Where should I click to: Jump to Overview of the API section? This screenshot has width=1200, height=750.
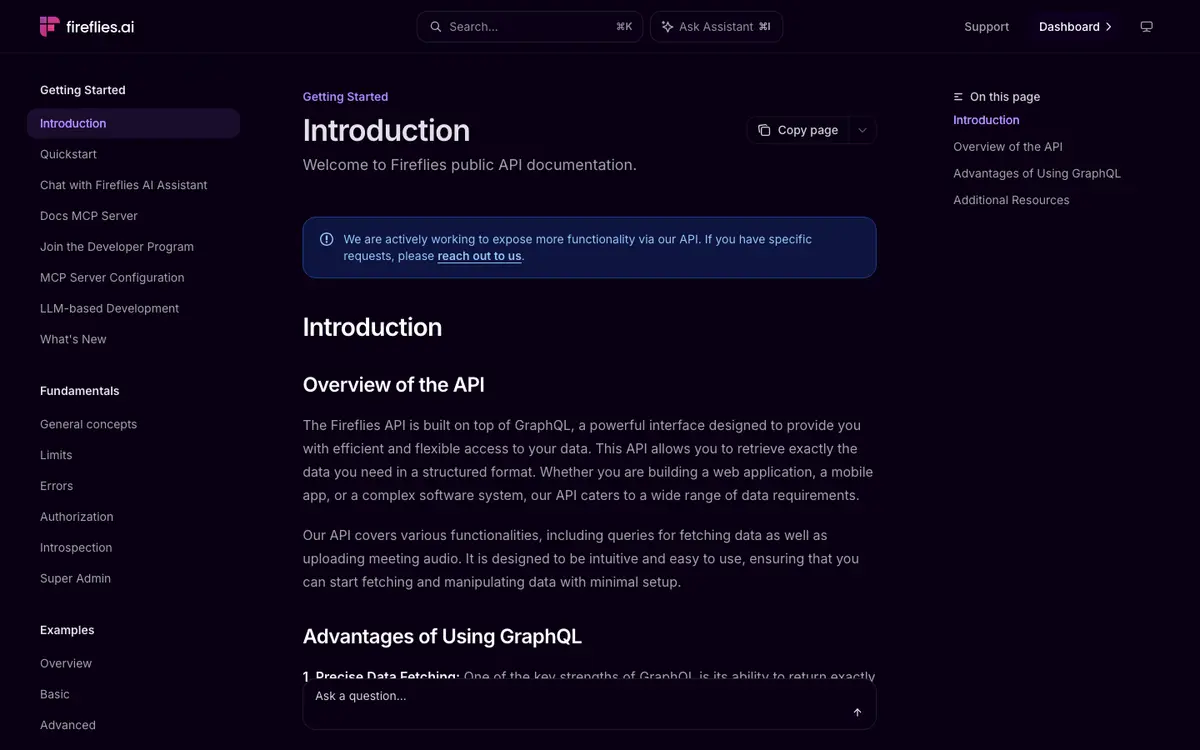[1008, 147]
